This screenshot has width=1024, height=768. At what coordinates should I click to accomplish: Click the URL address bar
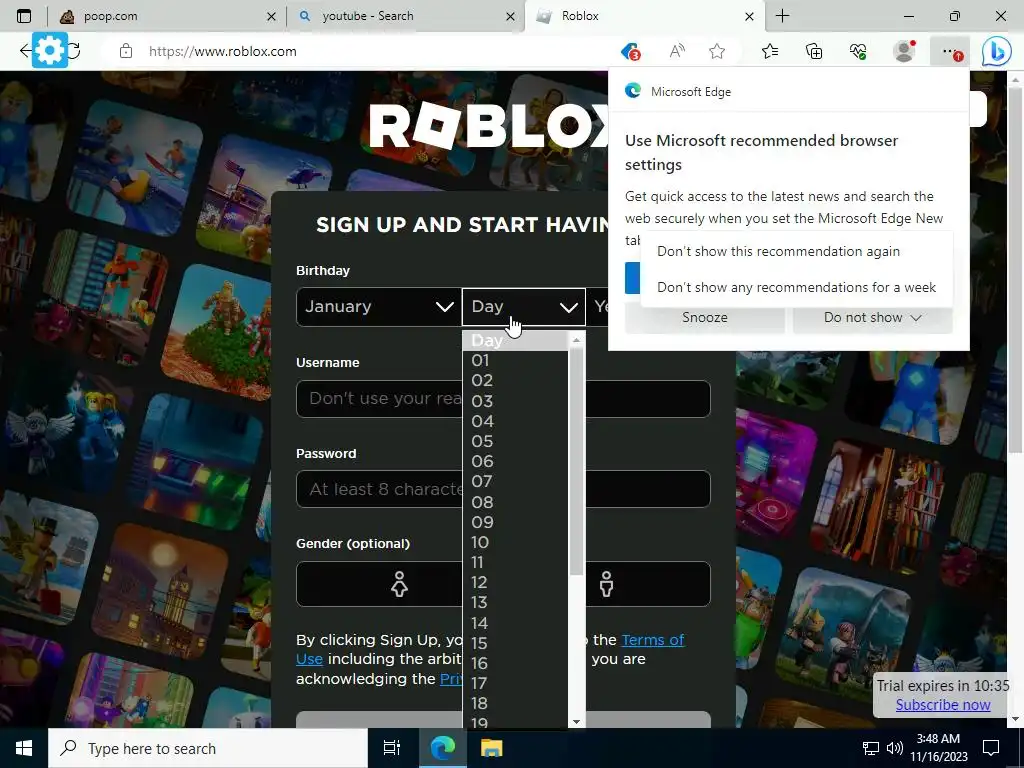point(366,51)
